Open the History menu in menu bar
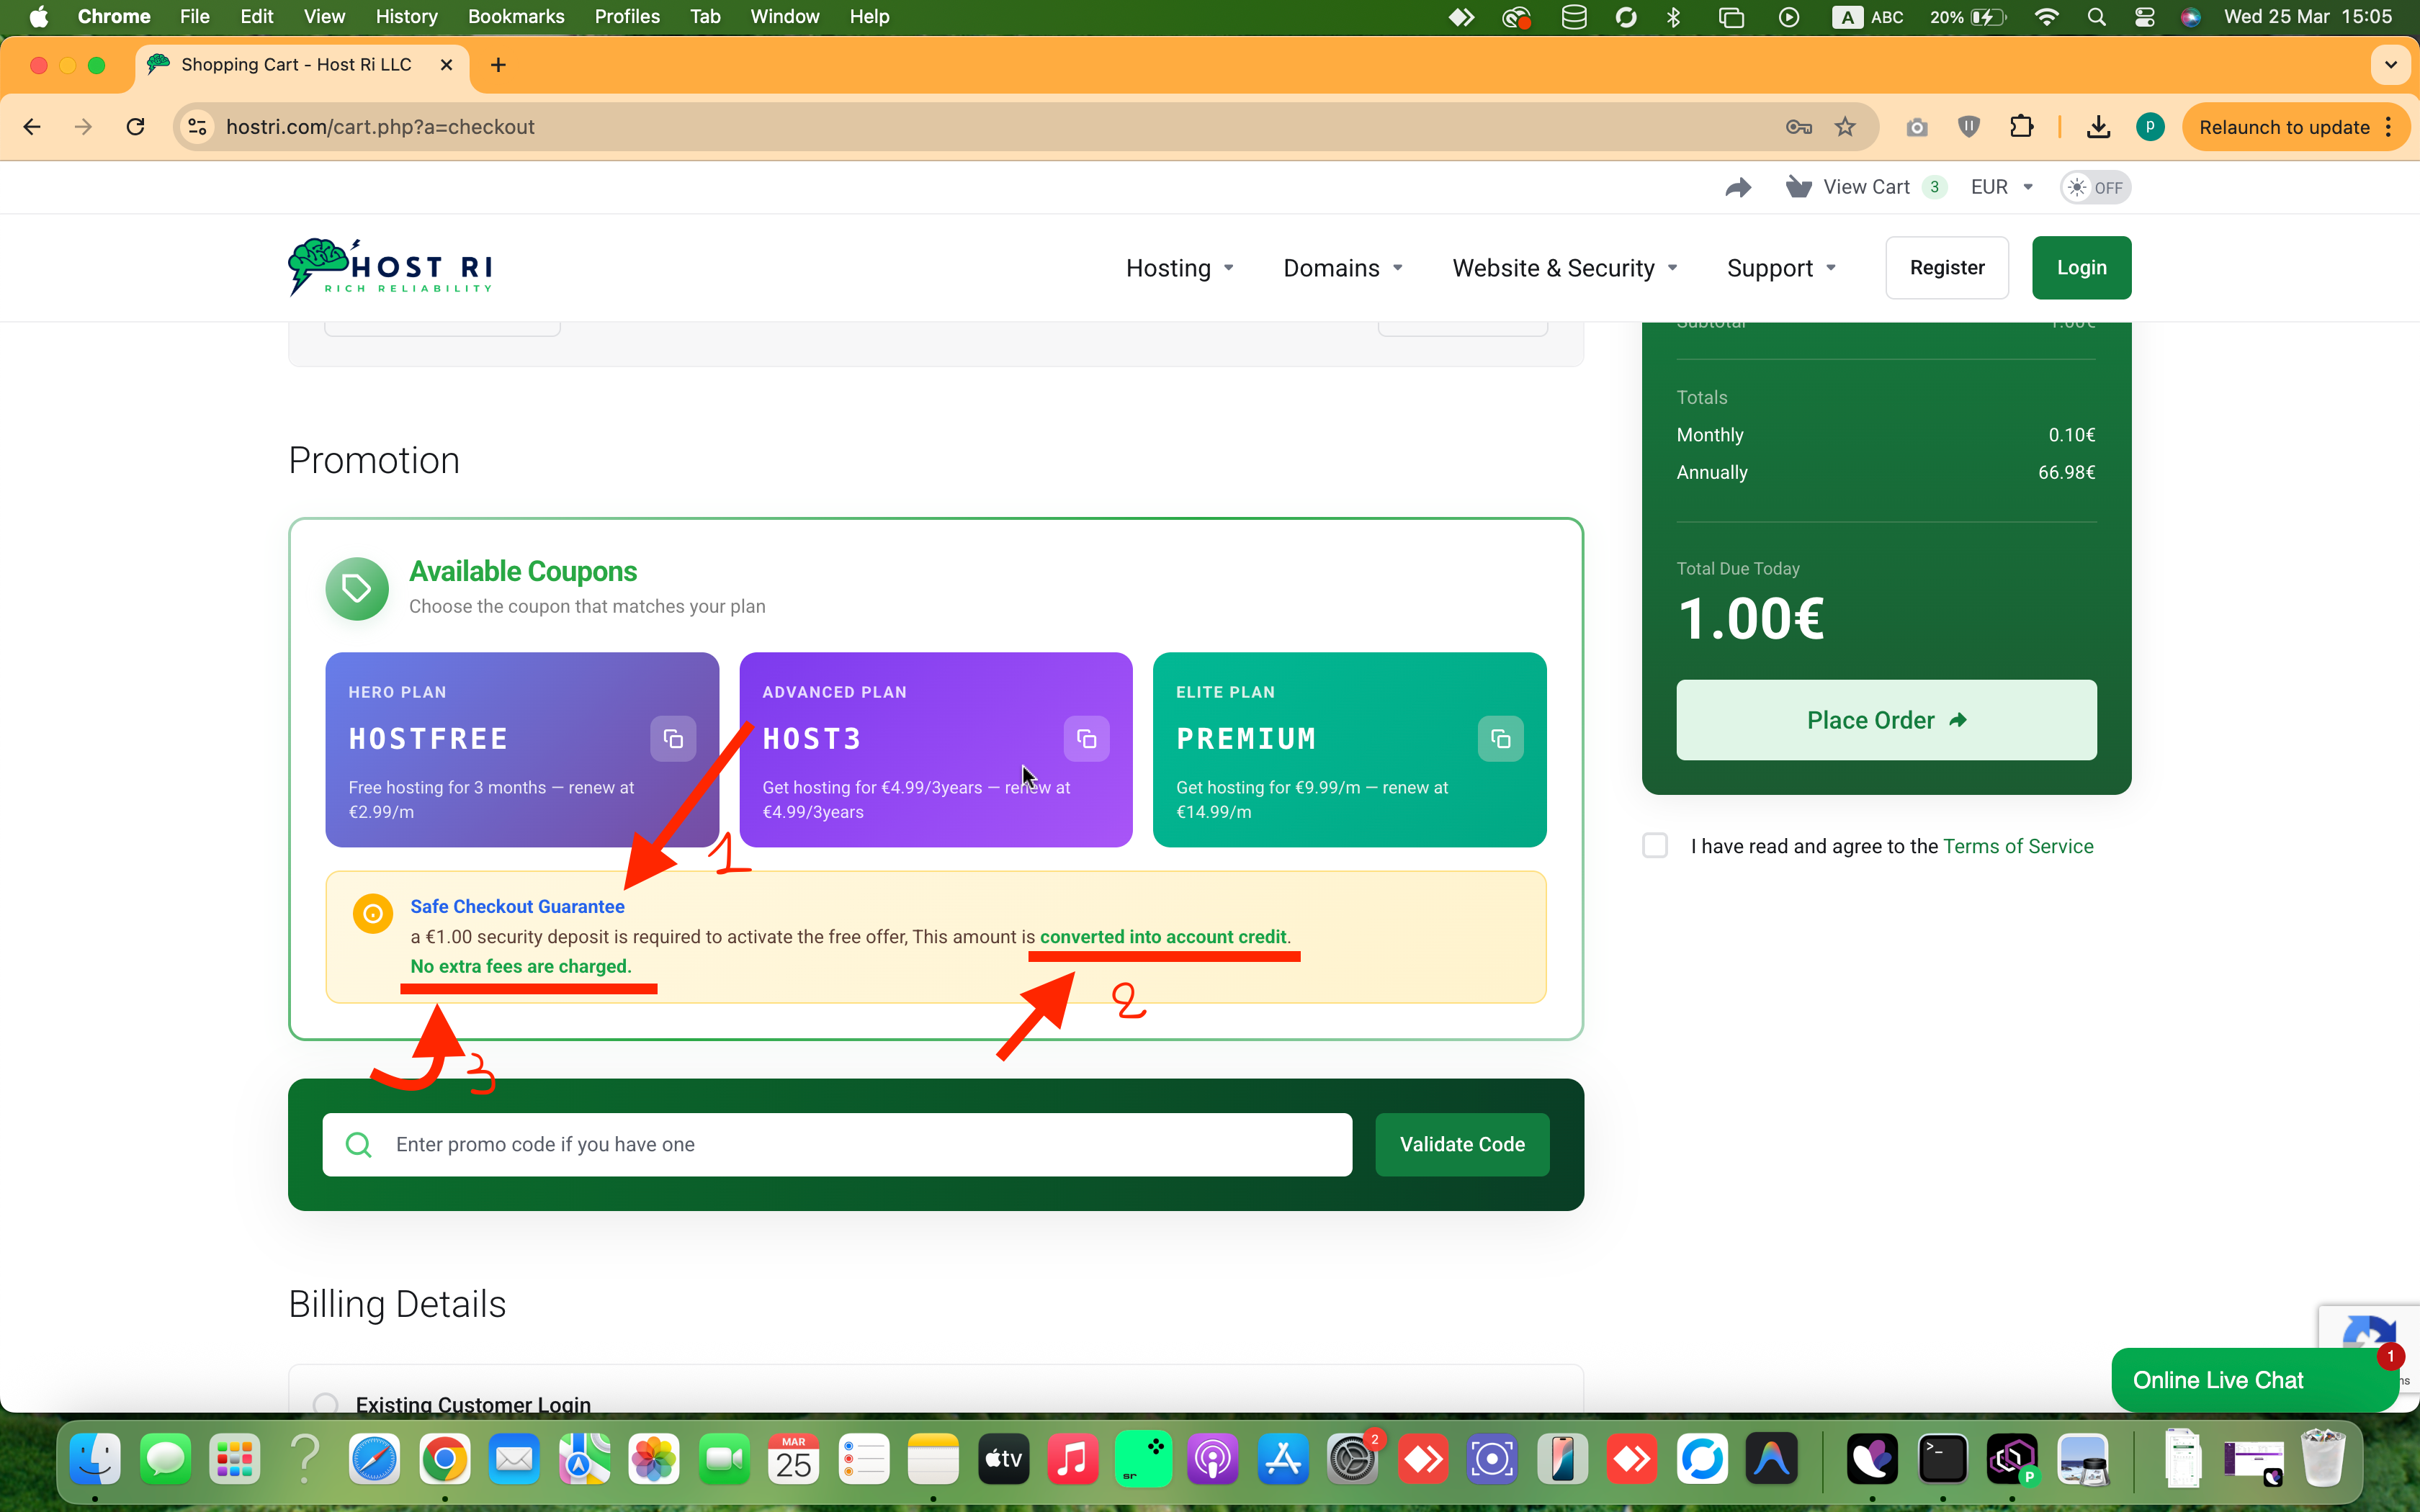 pyautogui.click(x=406, y=16)
